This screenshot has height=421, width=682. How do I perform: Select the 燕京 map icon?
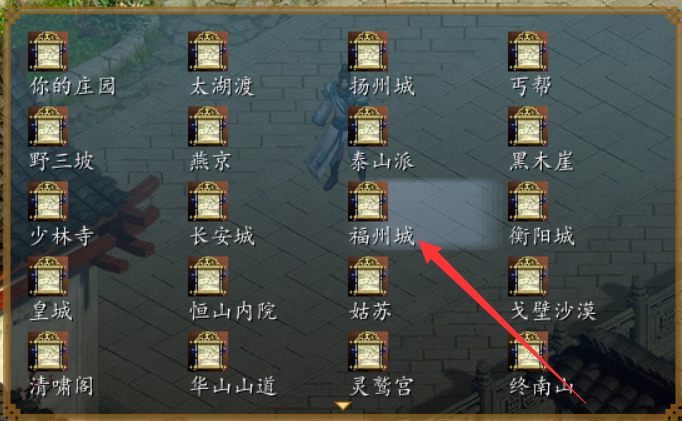[208, 126]
